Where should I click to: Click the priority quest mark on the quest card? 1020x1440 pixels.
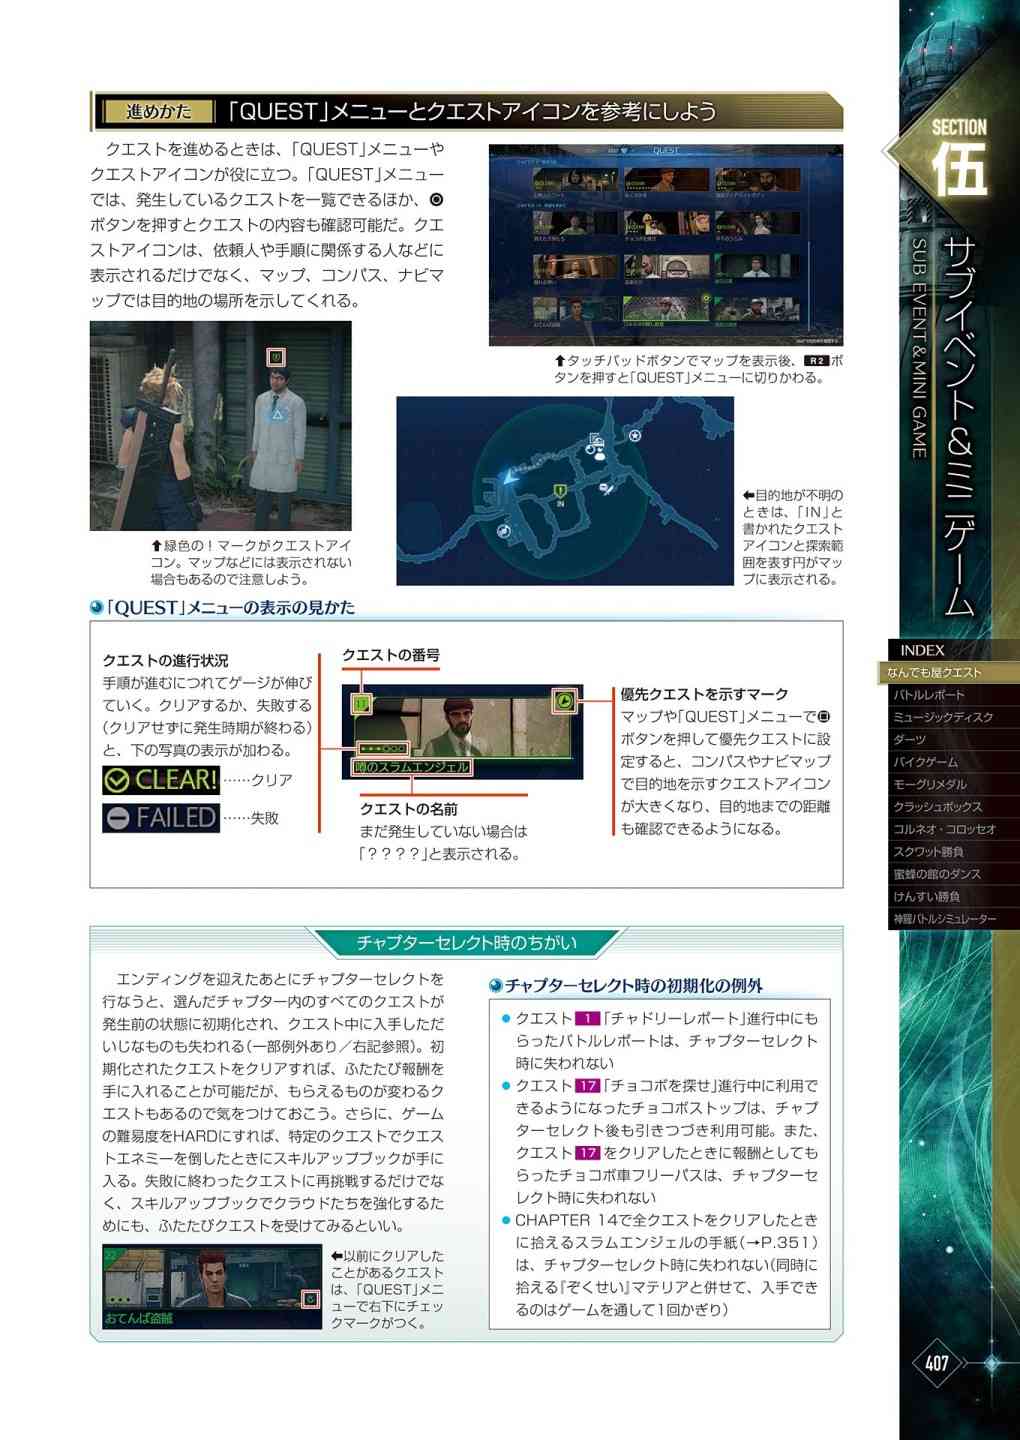pos(565,701)
